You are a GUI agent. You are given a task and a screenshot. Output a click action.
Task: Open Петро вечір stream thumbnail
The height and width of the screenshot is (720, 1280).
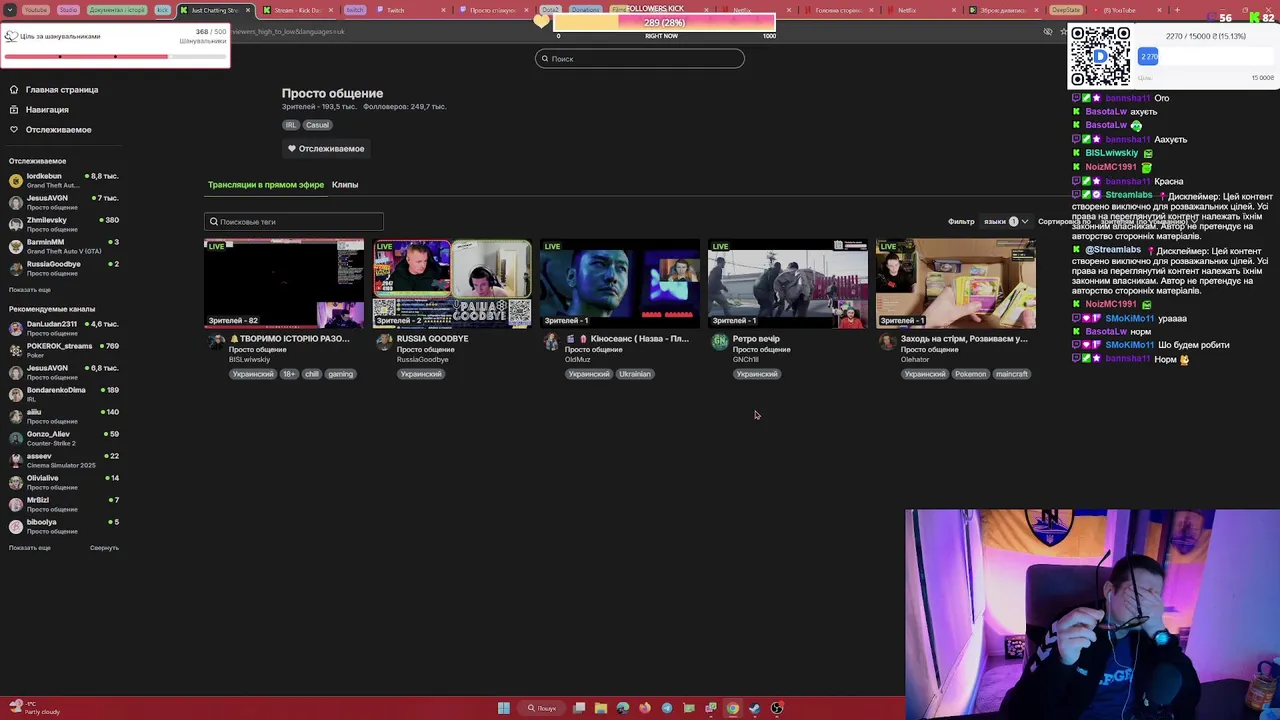(x=788, y=284)
